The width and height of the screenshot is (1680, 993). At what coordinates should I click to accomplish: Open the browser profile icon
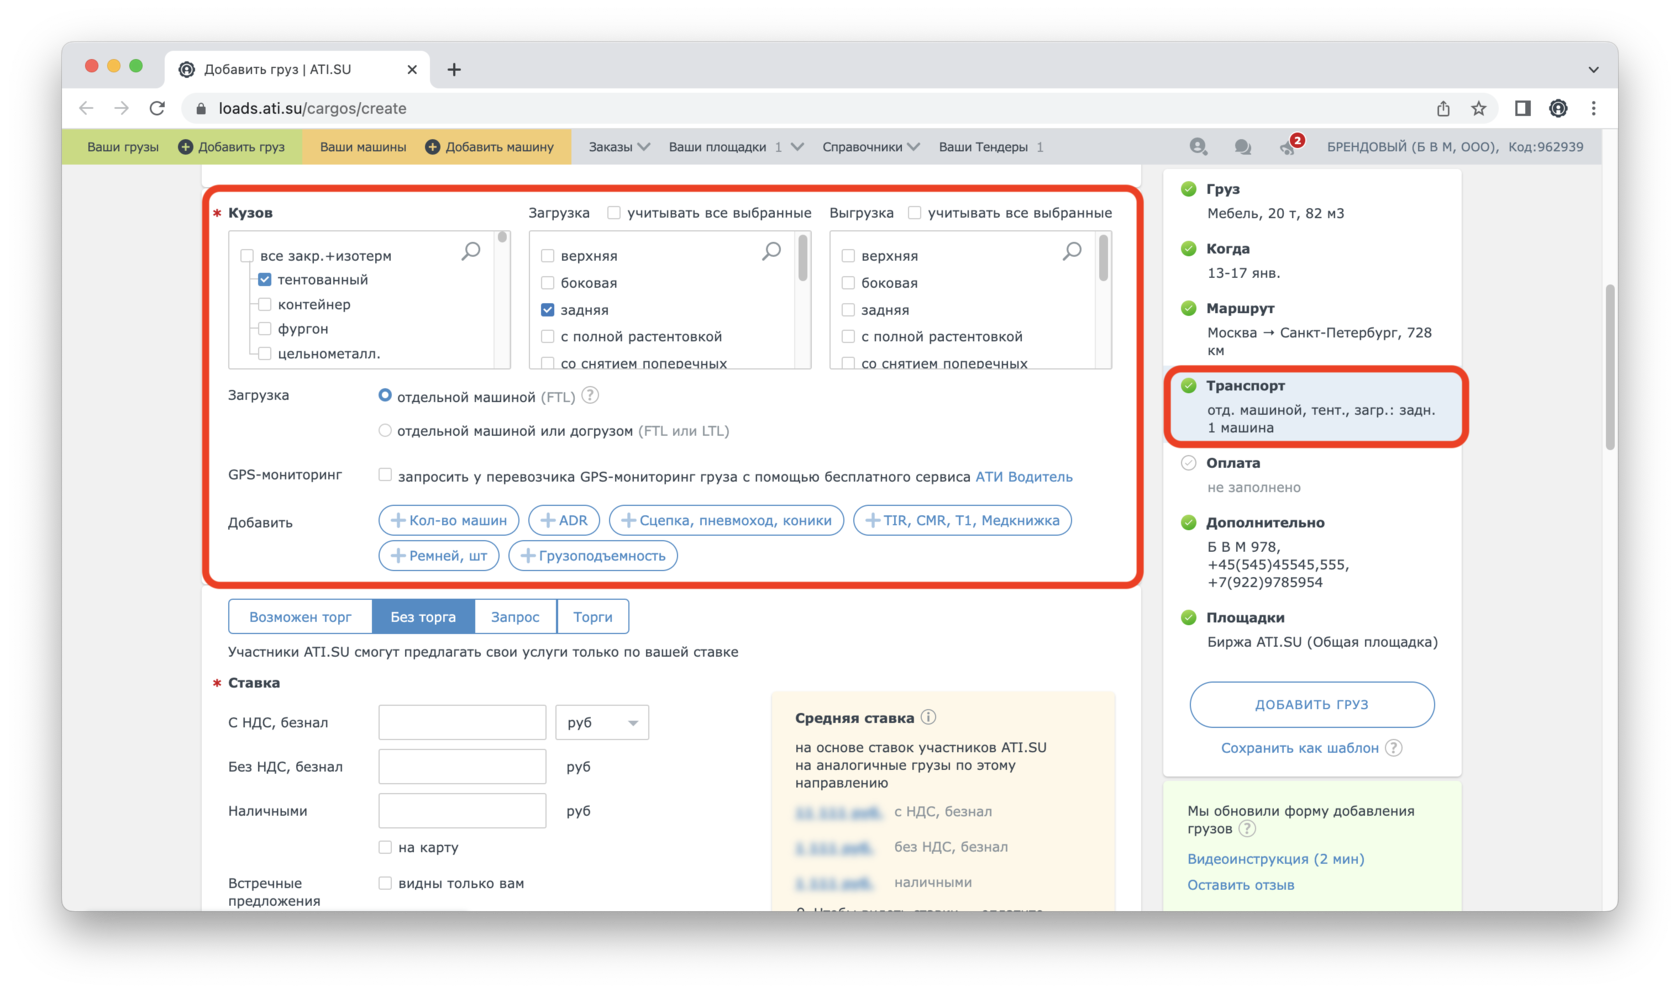(x=1558, y=108)
